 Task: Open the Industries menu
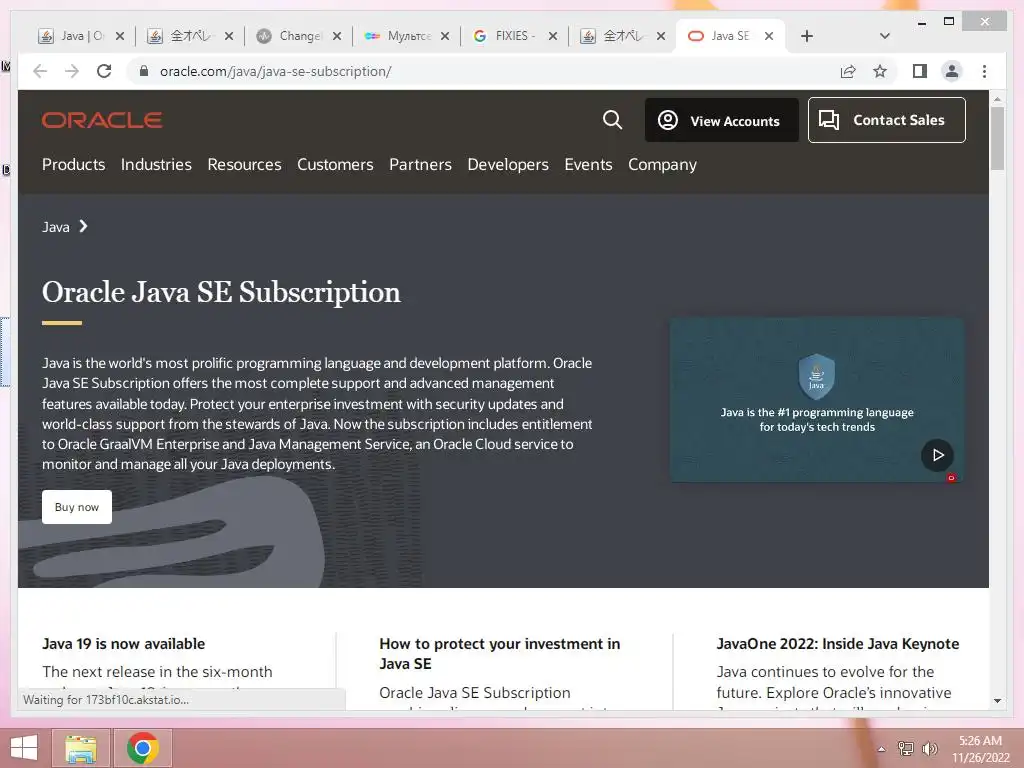156,165
